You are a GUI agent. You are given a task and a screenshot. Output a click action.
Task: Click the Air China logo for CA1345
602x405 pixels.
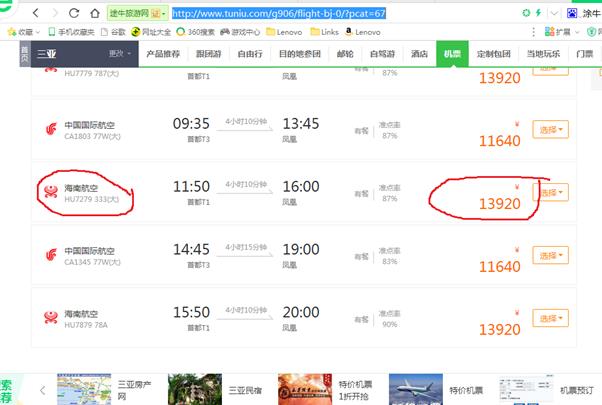pyautogui.click(x=51, y=255)
